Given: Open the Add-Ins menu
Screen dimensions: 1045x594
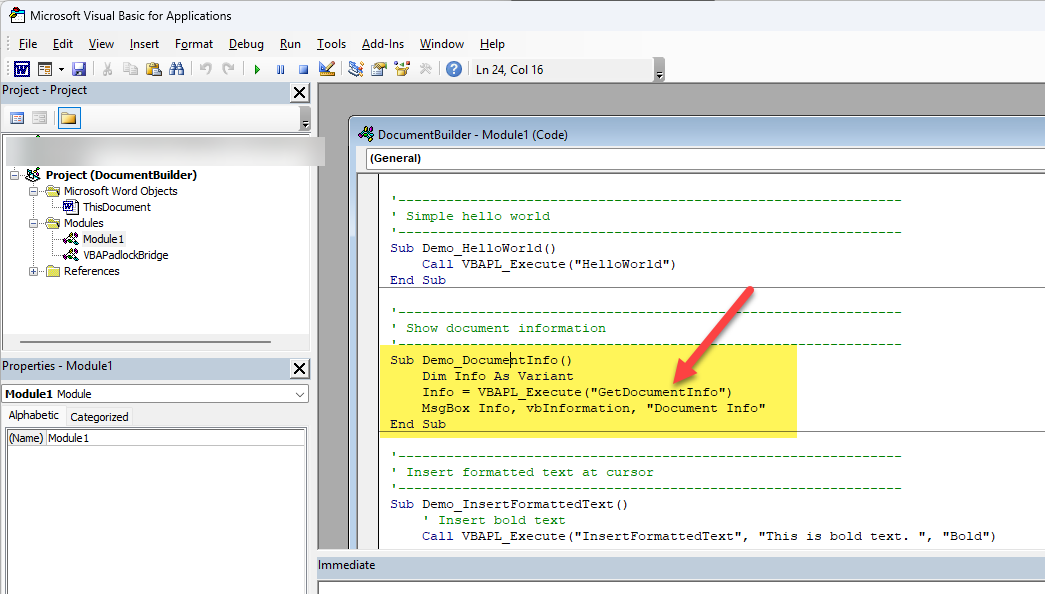Looking at the screenshot, I should pos(382,44).
